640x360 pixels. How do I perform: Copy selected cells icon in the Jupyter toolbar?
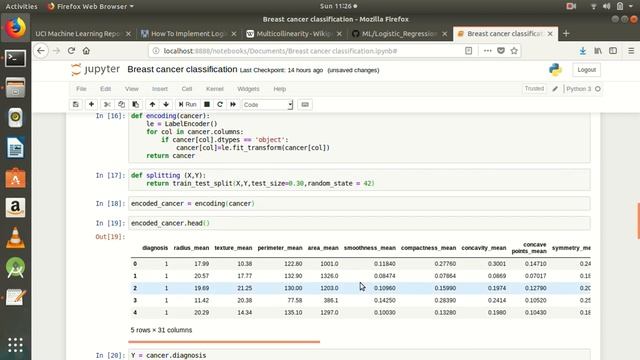121,104
